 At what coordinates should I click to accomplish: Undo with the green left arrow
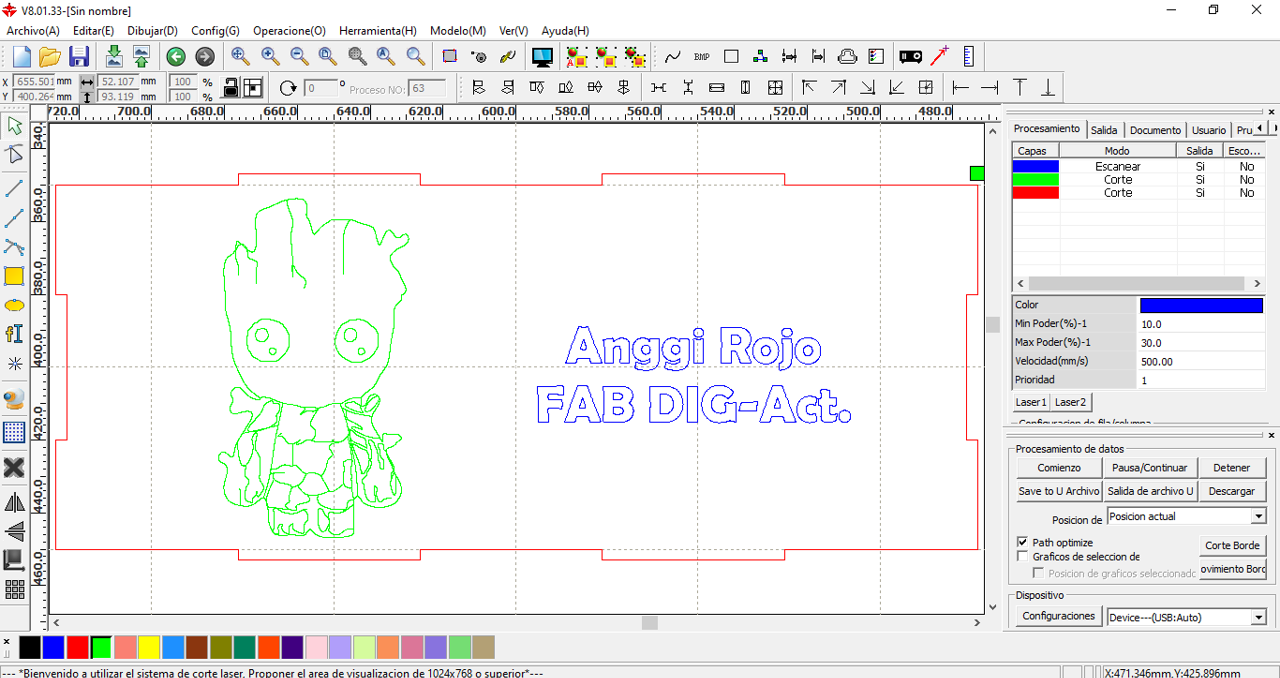click(176, 57)
